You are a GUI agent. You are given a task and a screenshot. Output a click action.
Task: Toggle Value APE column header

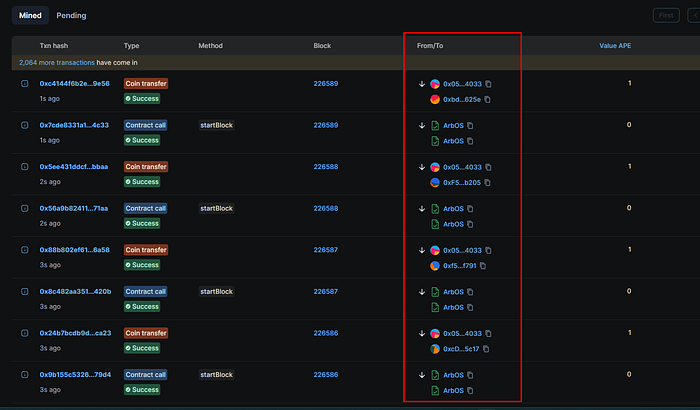(x=615, y=46)
